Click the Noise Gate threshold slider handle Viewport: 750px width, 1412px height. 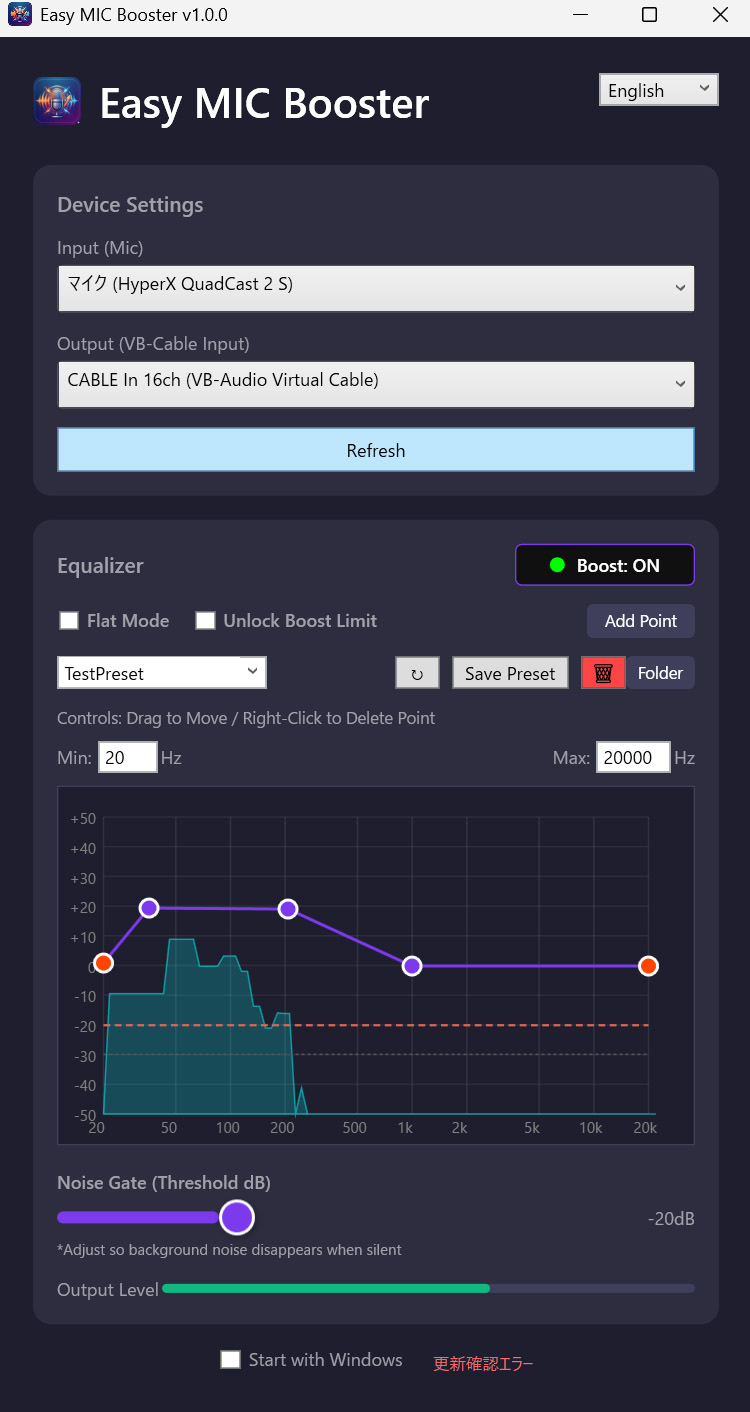coord(237,1218)
